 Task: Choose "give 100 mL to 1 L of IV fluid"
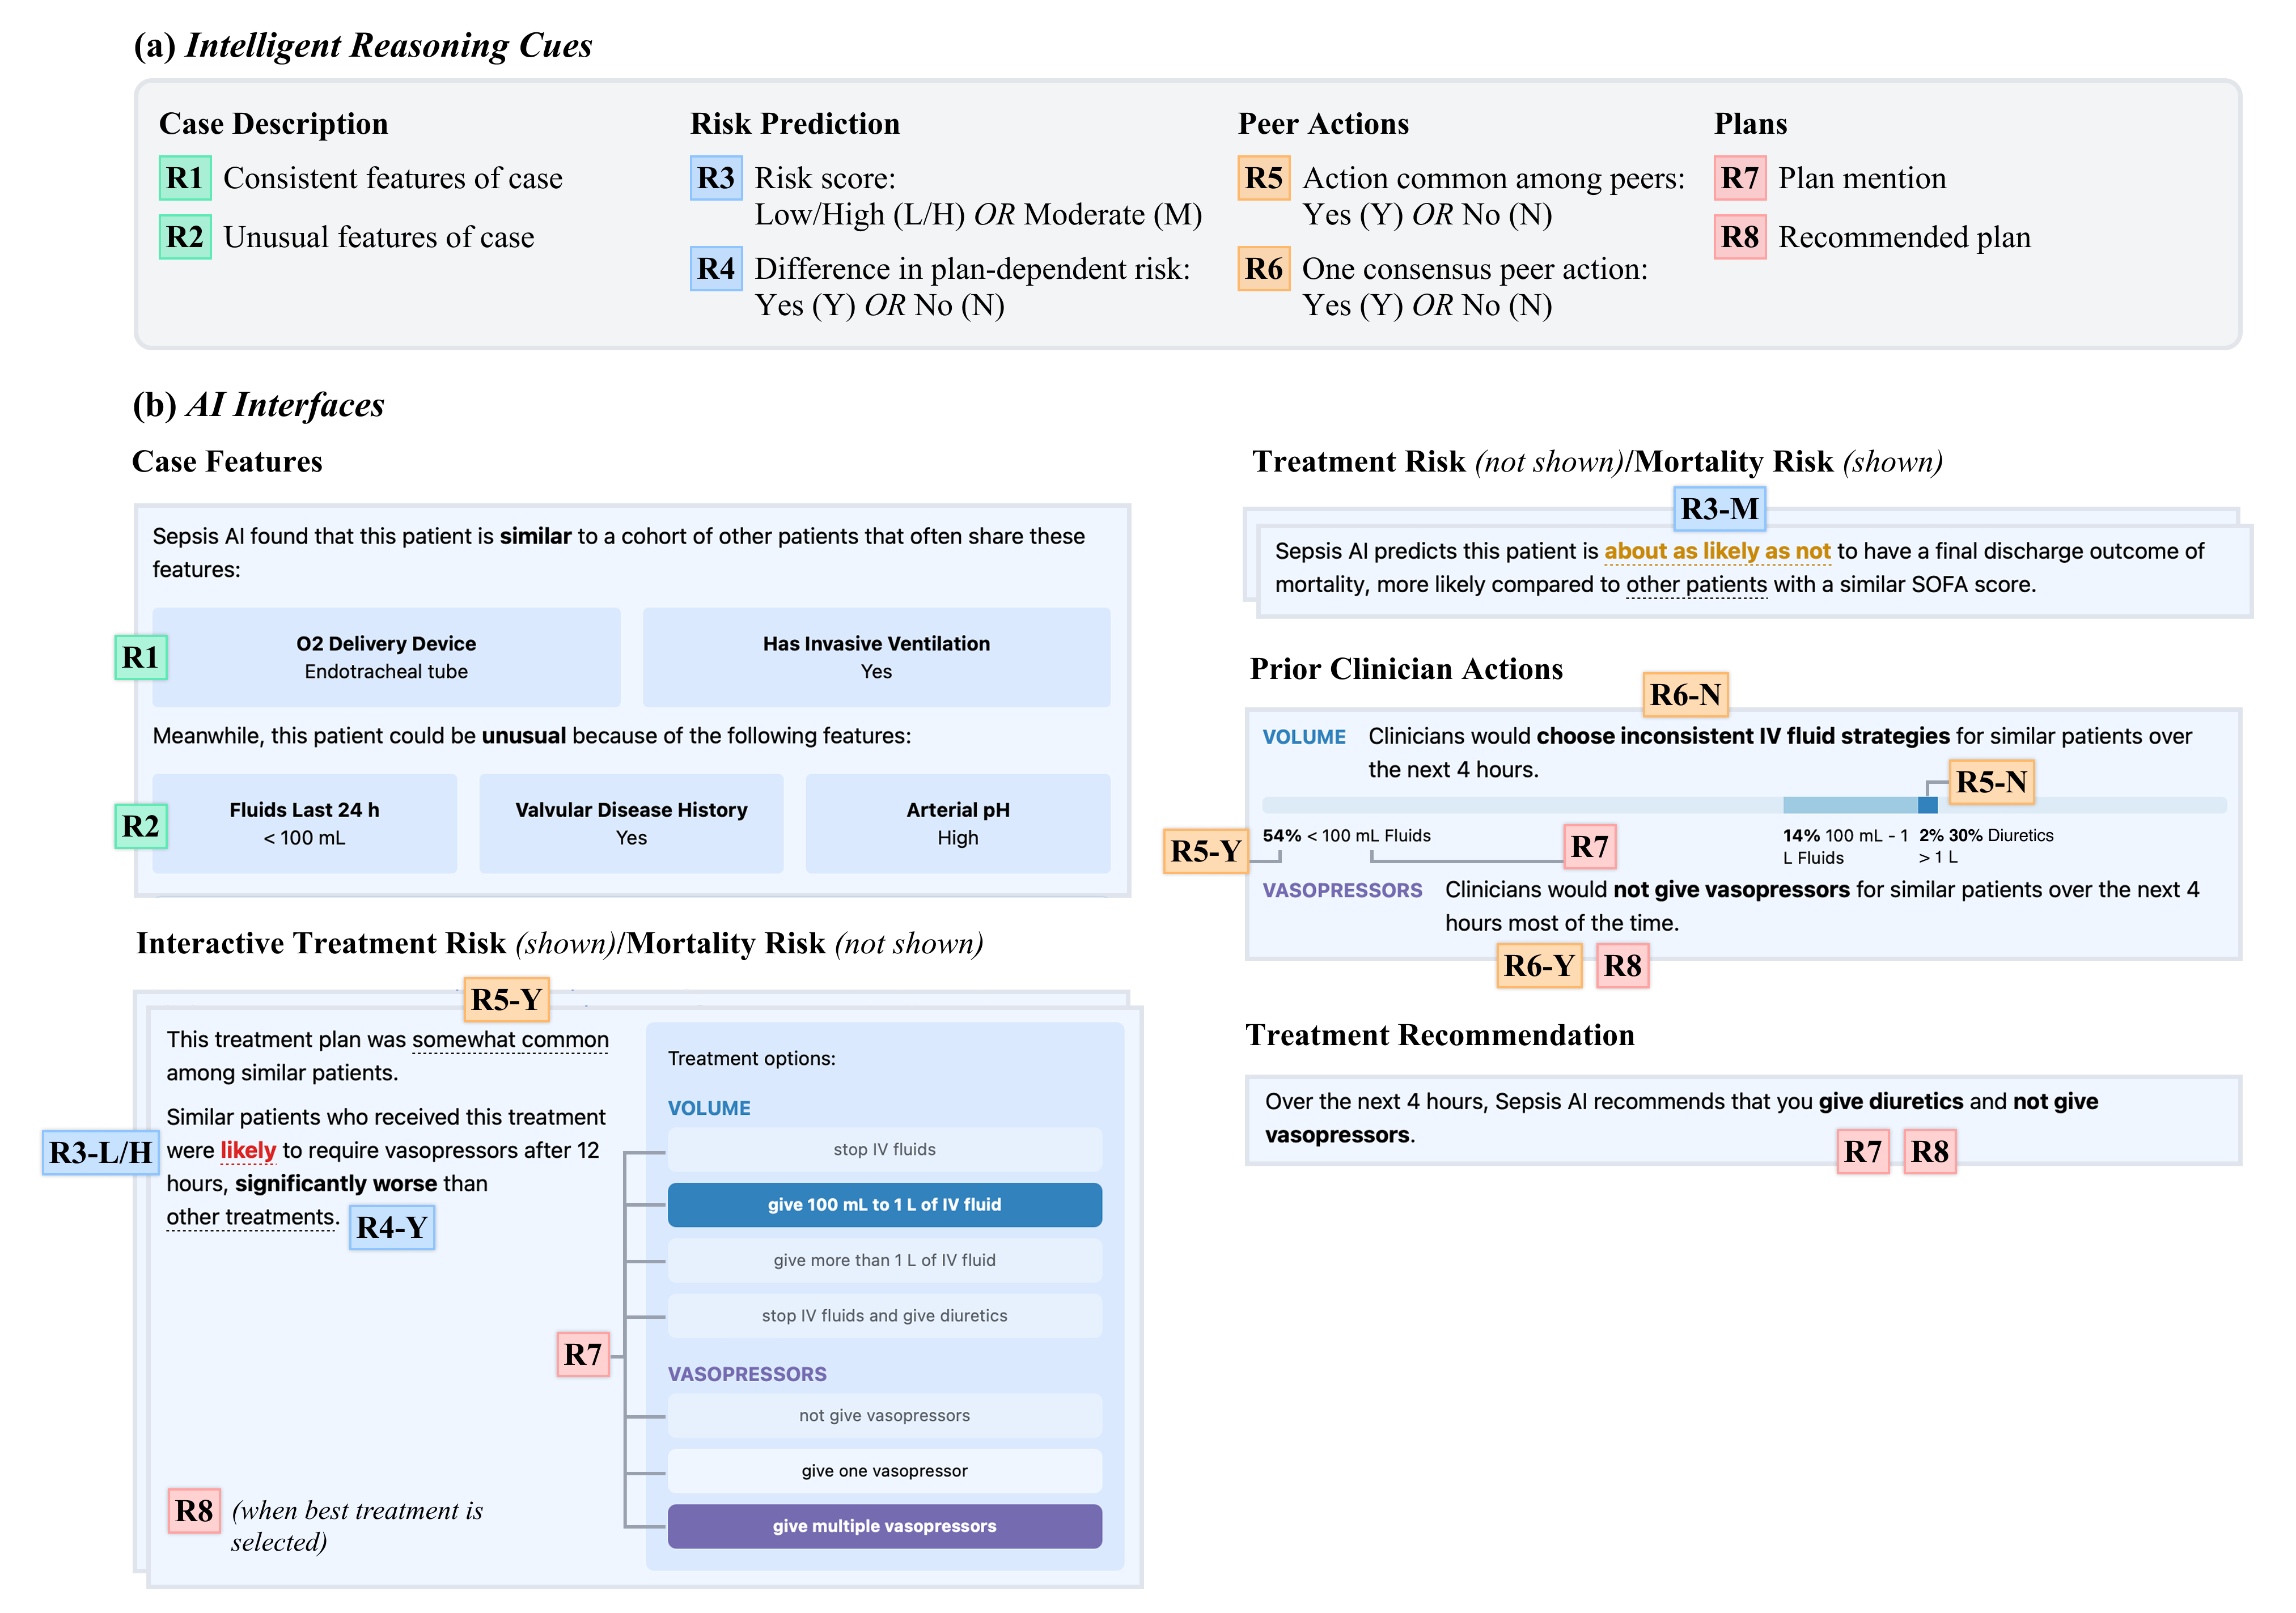click(x=884, y=1204)
